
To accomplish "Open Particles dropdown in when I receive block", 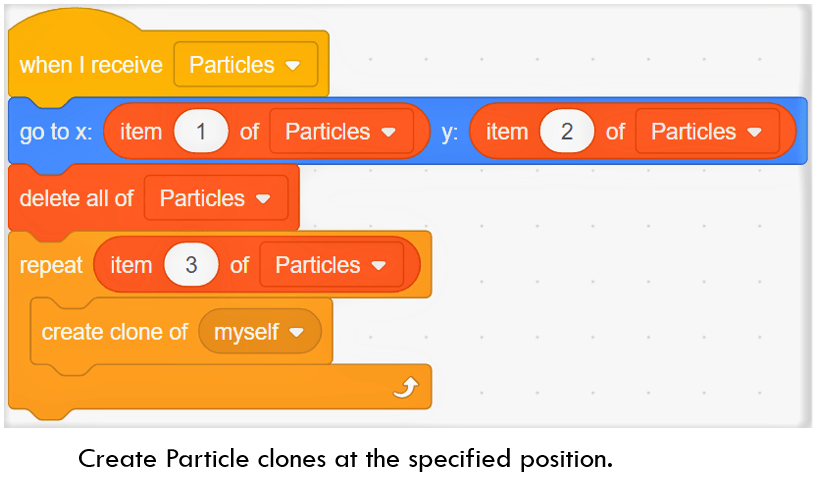I will click(245, 65).
